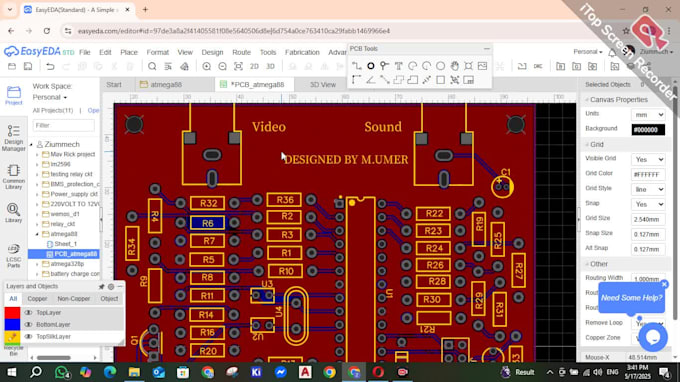The height and width of the screenshot is (382, 680).
Task: Select the Image insert tool in PCB Tools
Action: point(482,66)
